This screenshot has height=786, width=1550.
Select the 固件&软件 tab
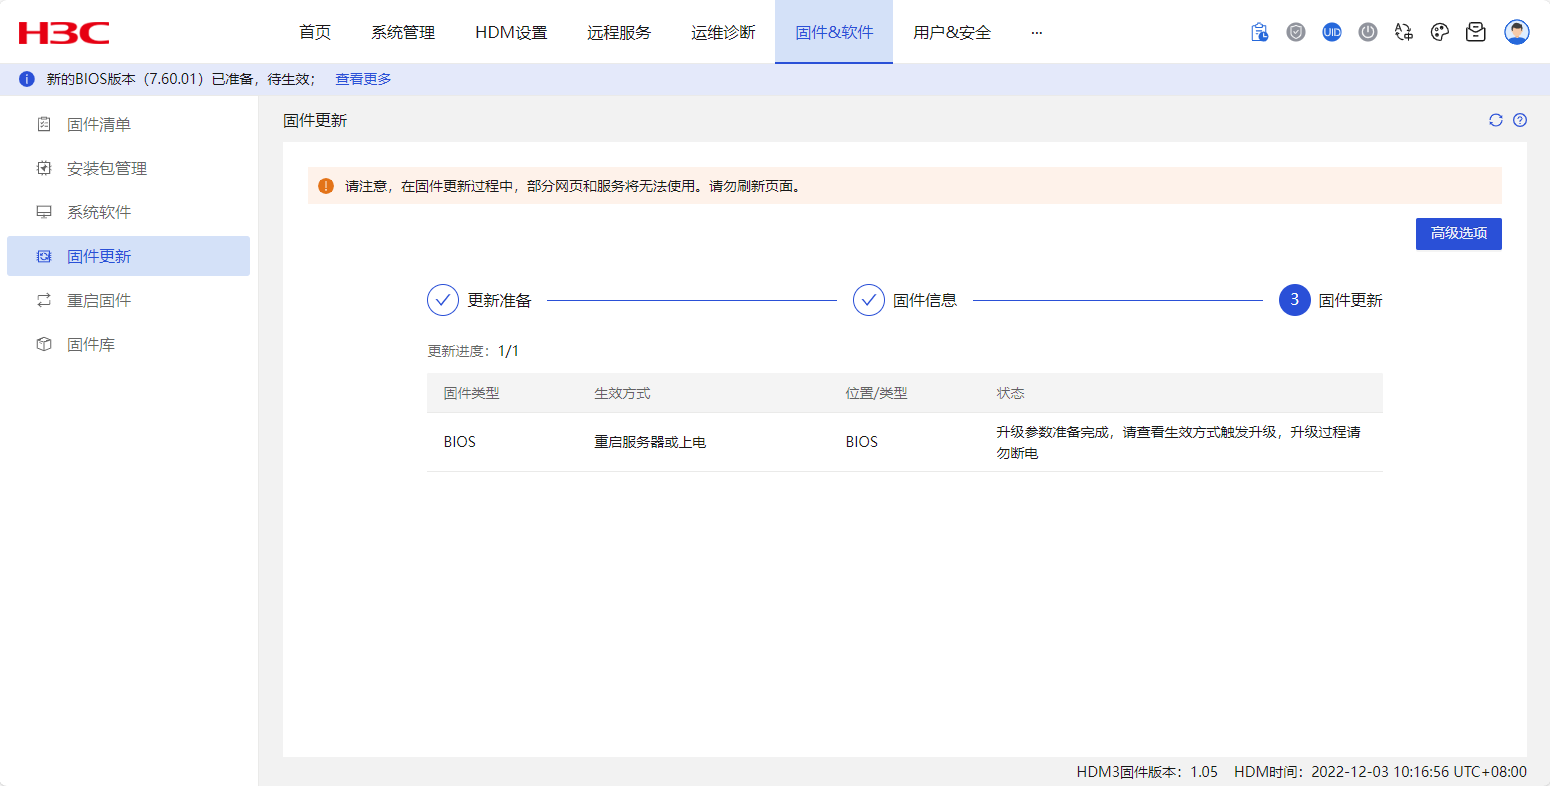point(834,32)
